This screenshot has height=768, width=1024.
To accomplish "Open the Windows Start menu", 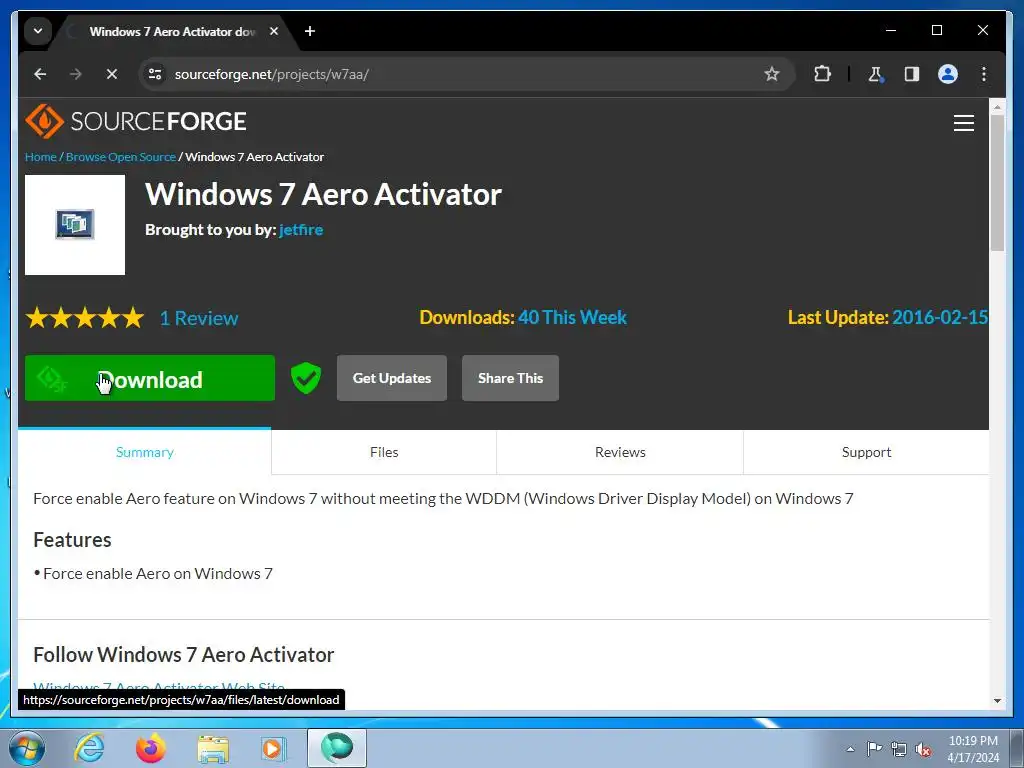I will [27, 748].
